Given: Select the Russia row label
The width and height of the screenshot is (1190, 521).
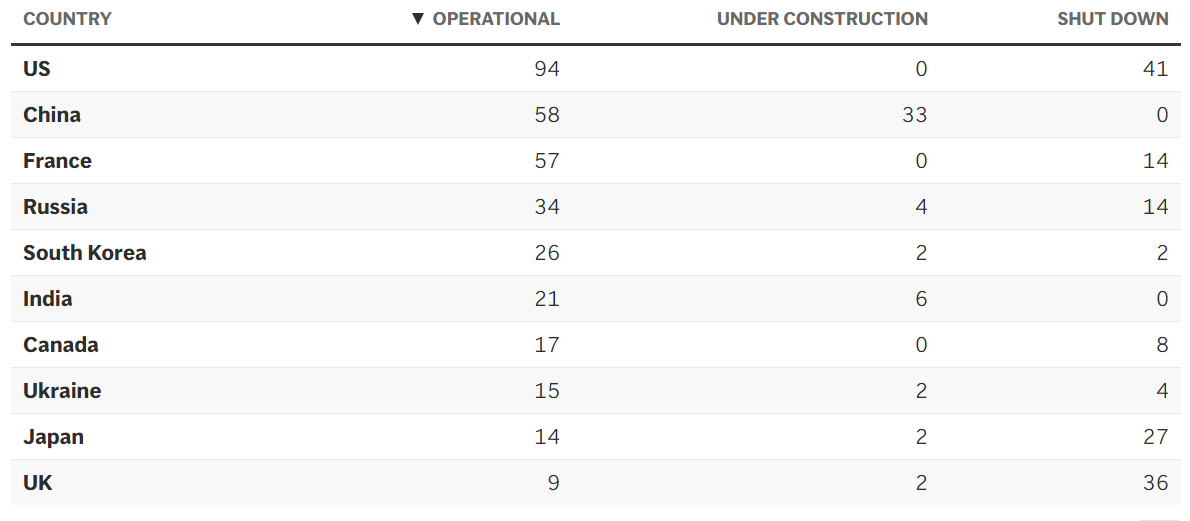Looking at the screenshot, I should point(55,207).
